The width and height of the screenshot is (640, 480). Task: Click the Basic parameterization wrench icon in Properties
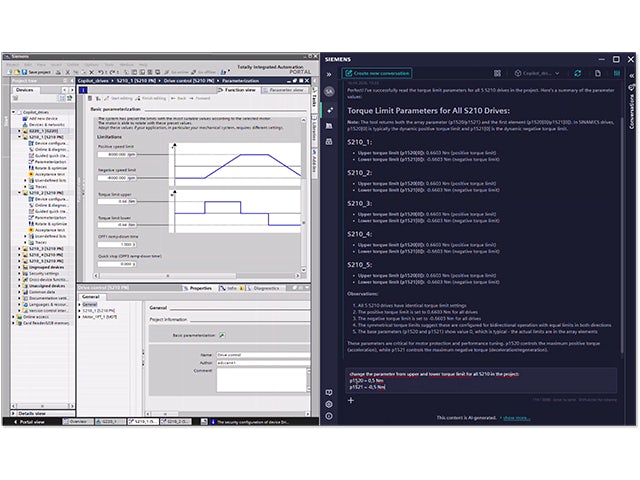(222, 335)
